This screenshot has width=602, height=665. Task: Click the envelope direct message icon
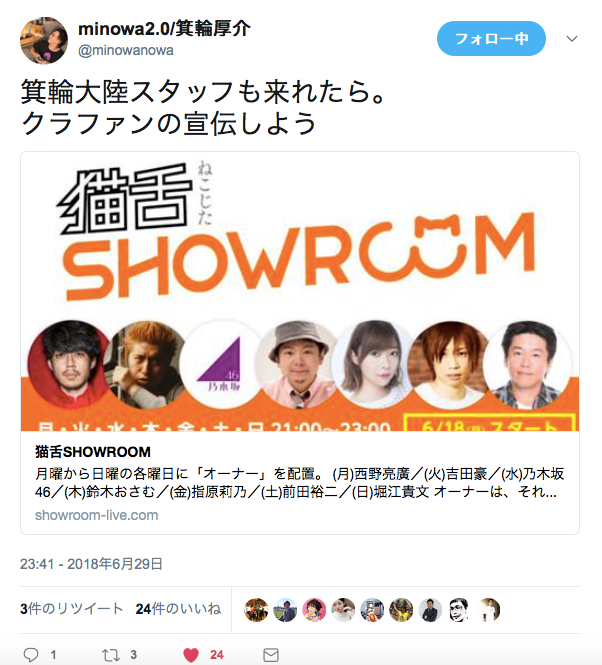click(271, 655)
